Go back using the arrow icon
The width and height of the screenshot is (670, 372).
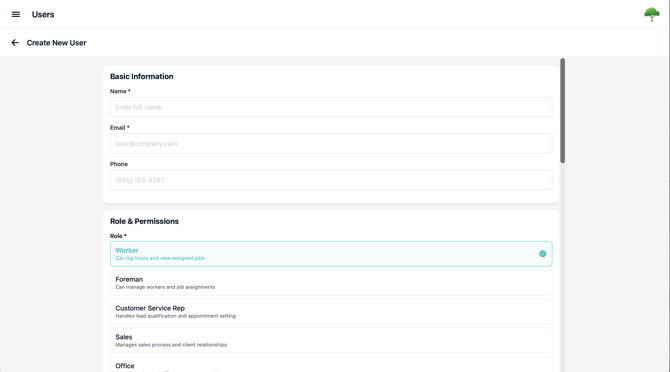click(15, 43)
